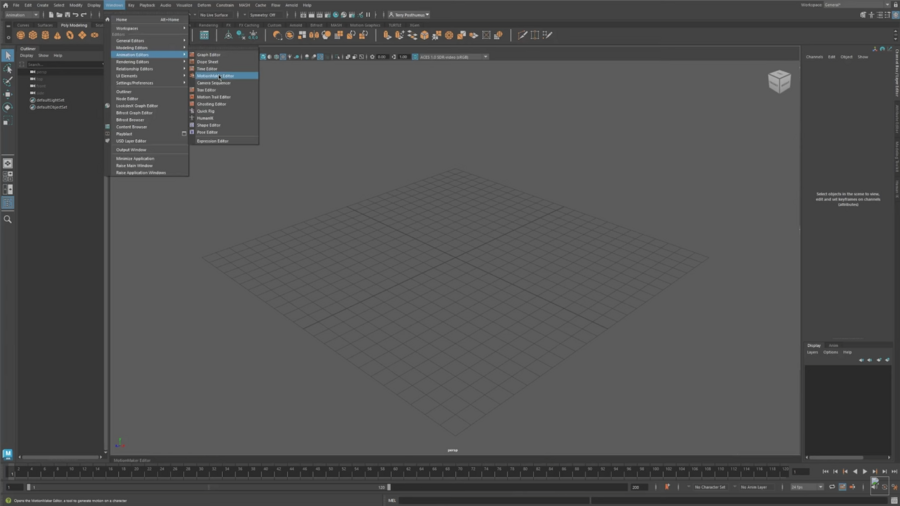Viewport: 900px width, 506px height.
Task: Go to the start of the playback range
Action: (825, 471)
